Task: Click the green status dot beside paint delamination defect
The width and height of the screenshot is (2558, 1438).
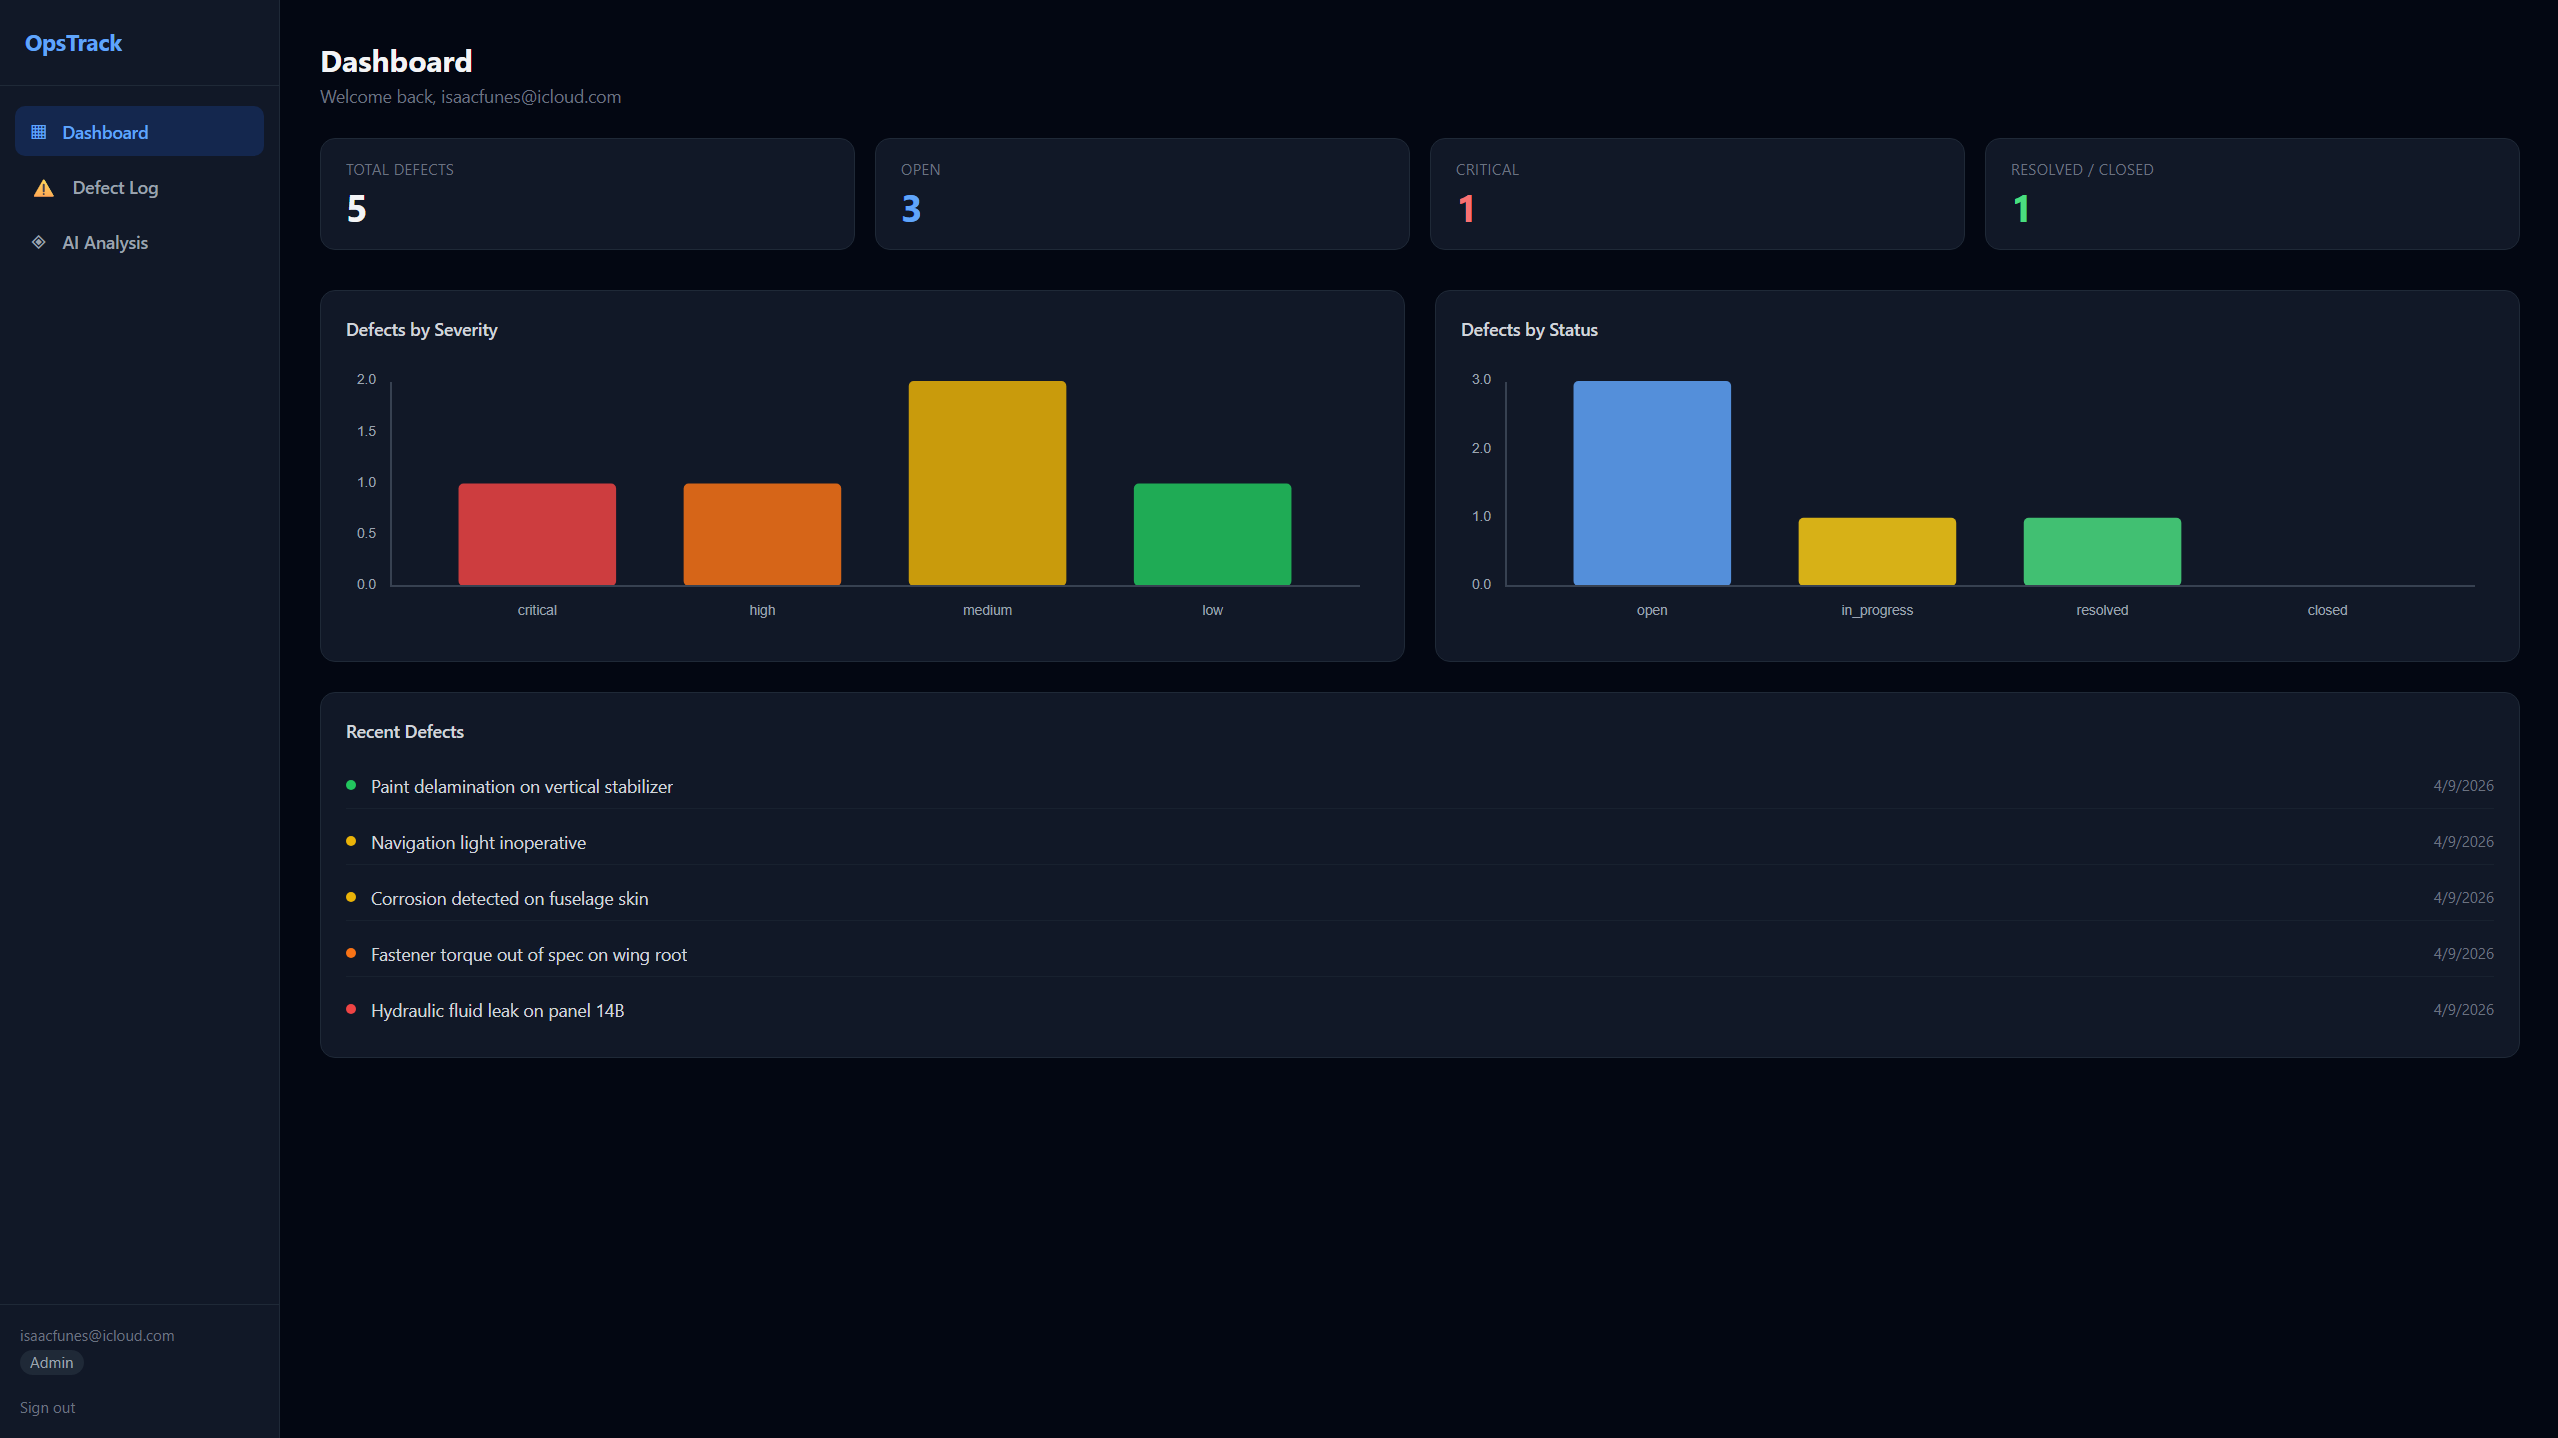Action: [x=351, y=786]
